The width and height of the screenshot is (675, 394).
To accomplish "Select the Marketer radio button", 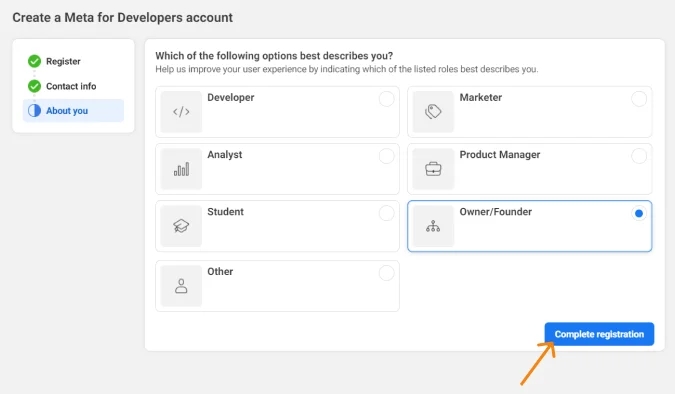I will (639, 99).
